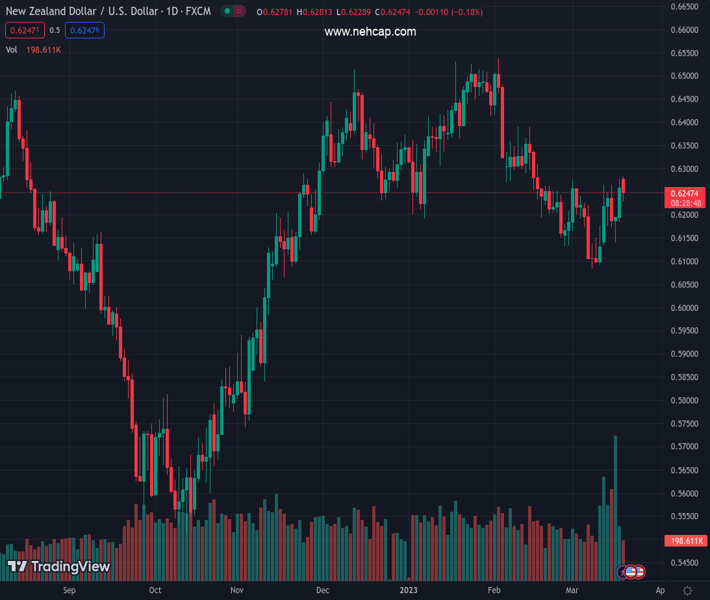
Task: Toggle green market status indicator dot
Action: (x=228, y=12)
